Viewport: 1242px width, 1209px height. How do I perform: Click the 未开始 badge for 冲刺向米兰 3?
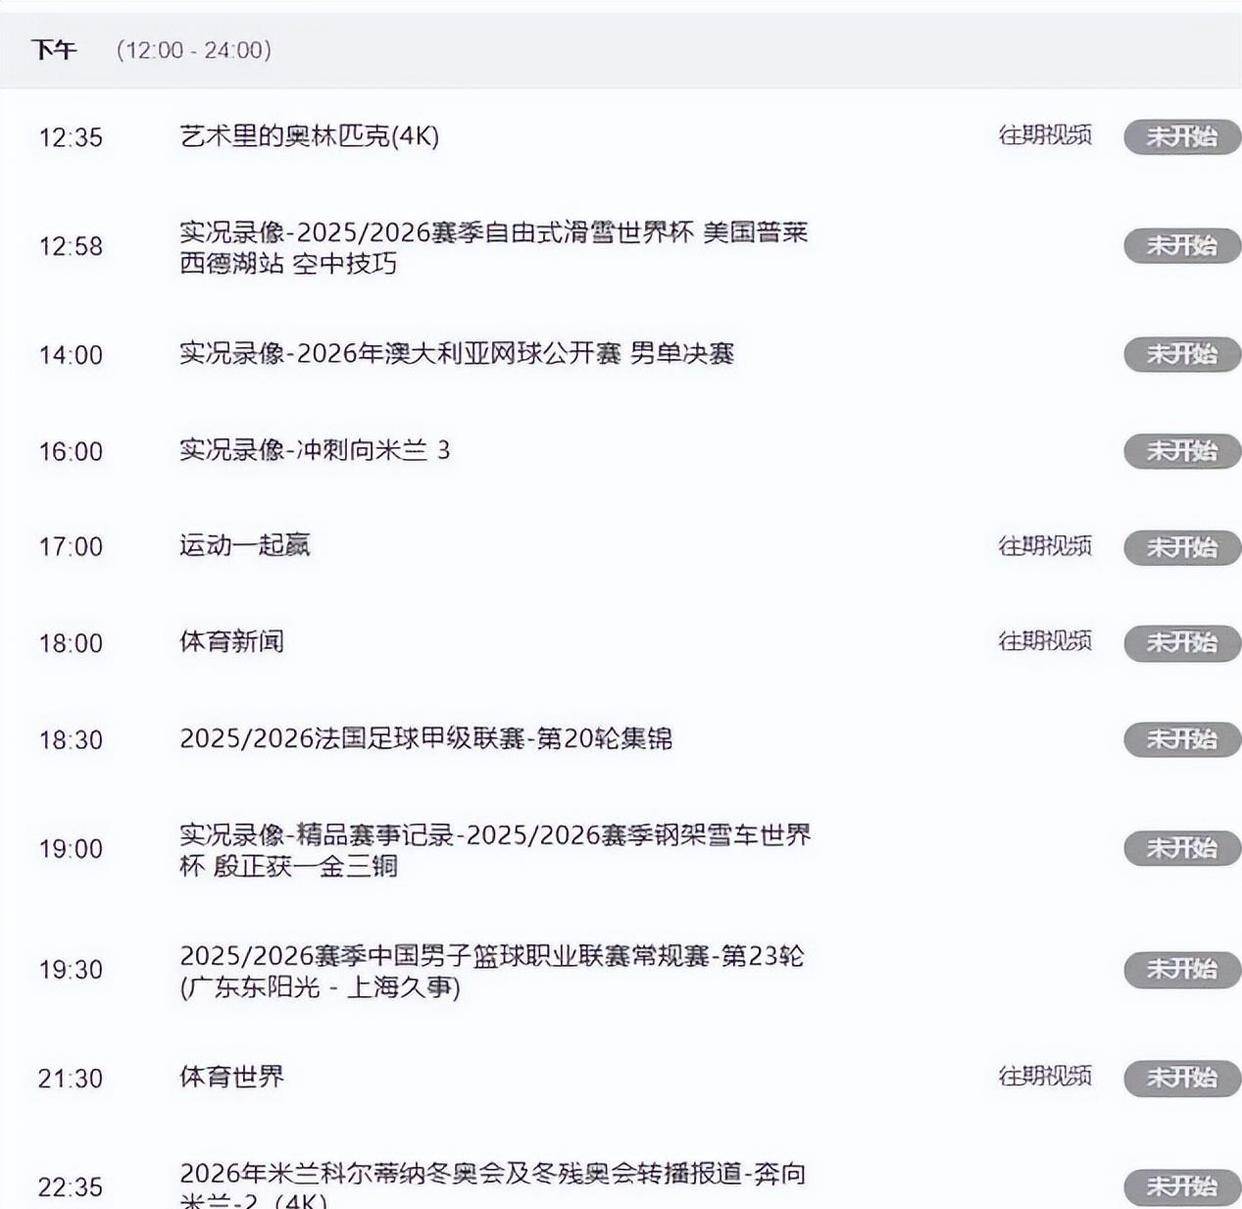click(1180, 452)
